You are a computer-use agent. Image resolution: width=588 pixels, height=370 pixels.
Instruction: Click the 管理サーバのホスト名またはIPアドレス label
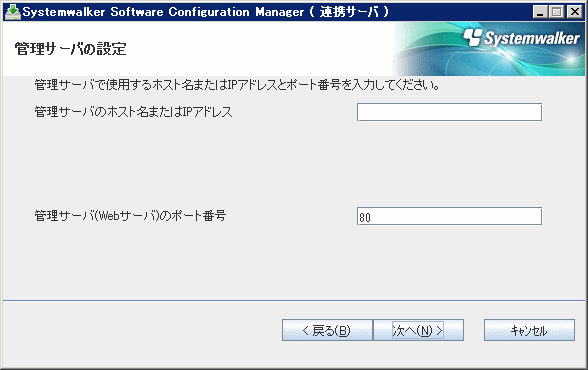(x=134, y=112)
